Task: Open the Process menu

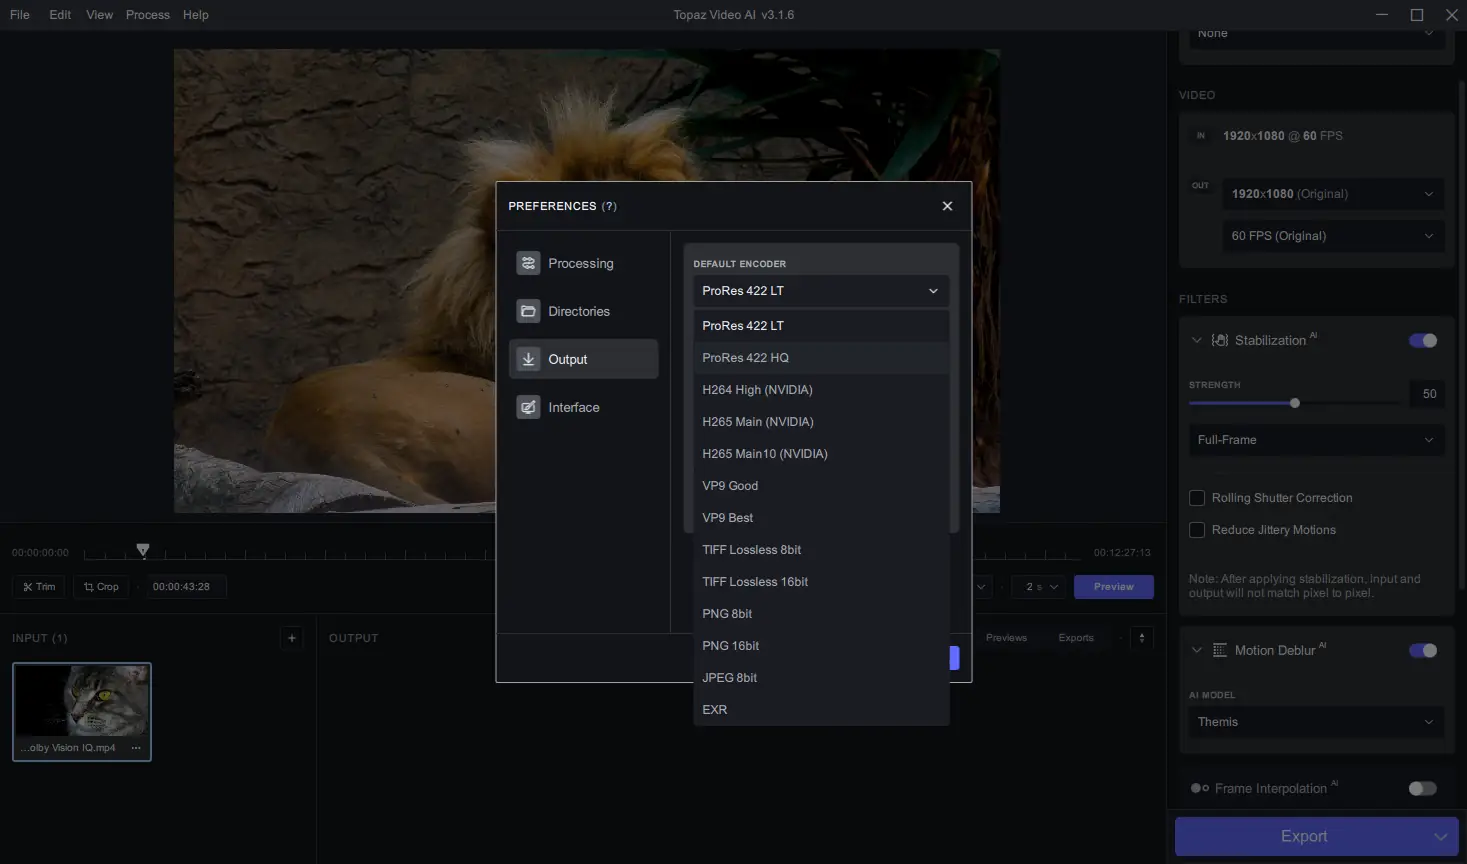Action: (x=148, y=15)
